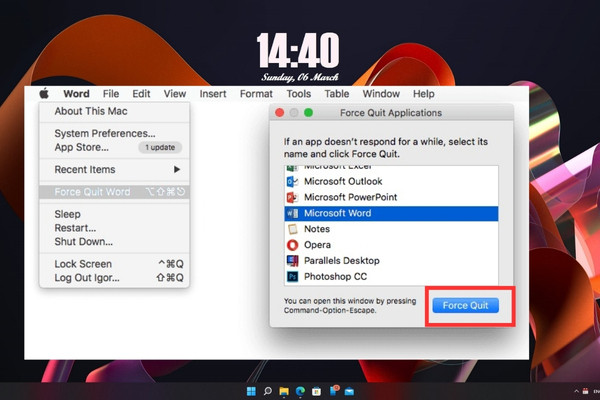The height and width of the screenshot is (400, 600).
Task: Open the Window menu
Action: click(381, 94)
